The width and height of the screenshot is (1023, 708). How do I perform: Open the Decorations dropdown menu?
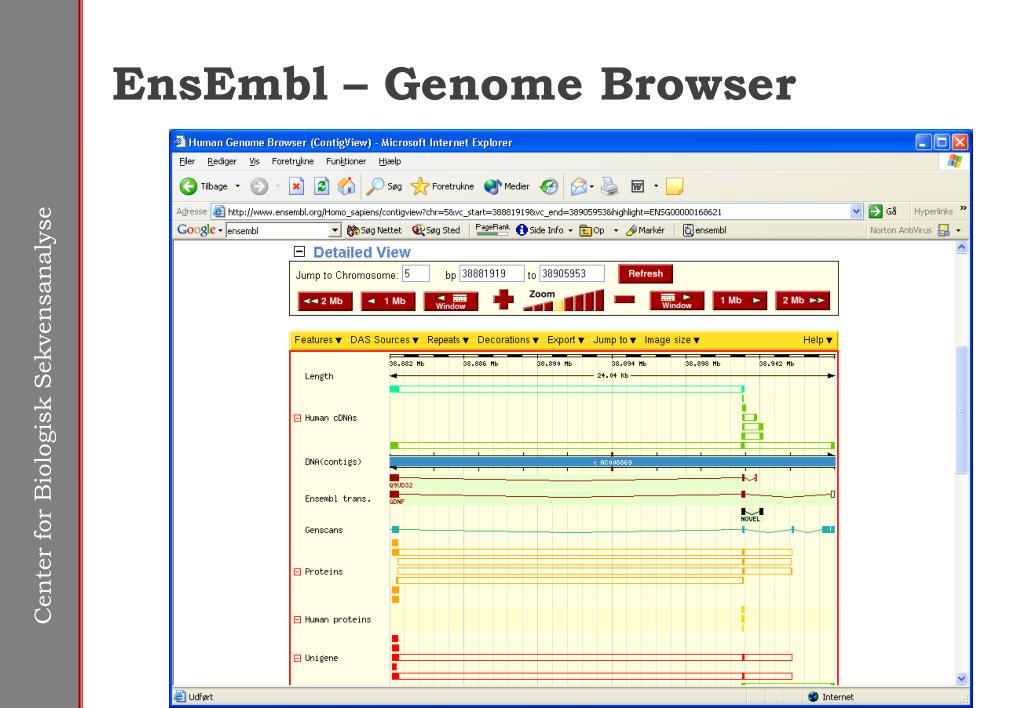508,340
